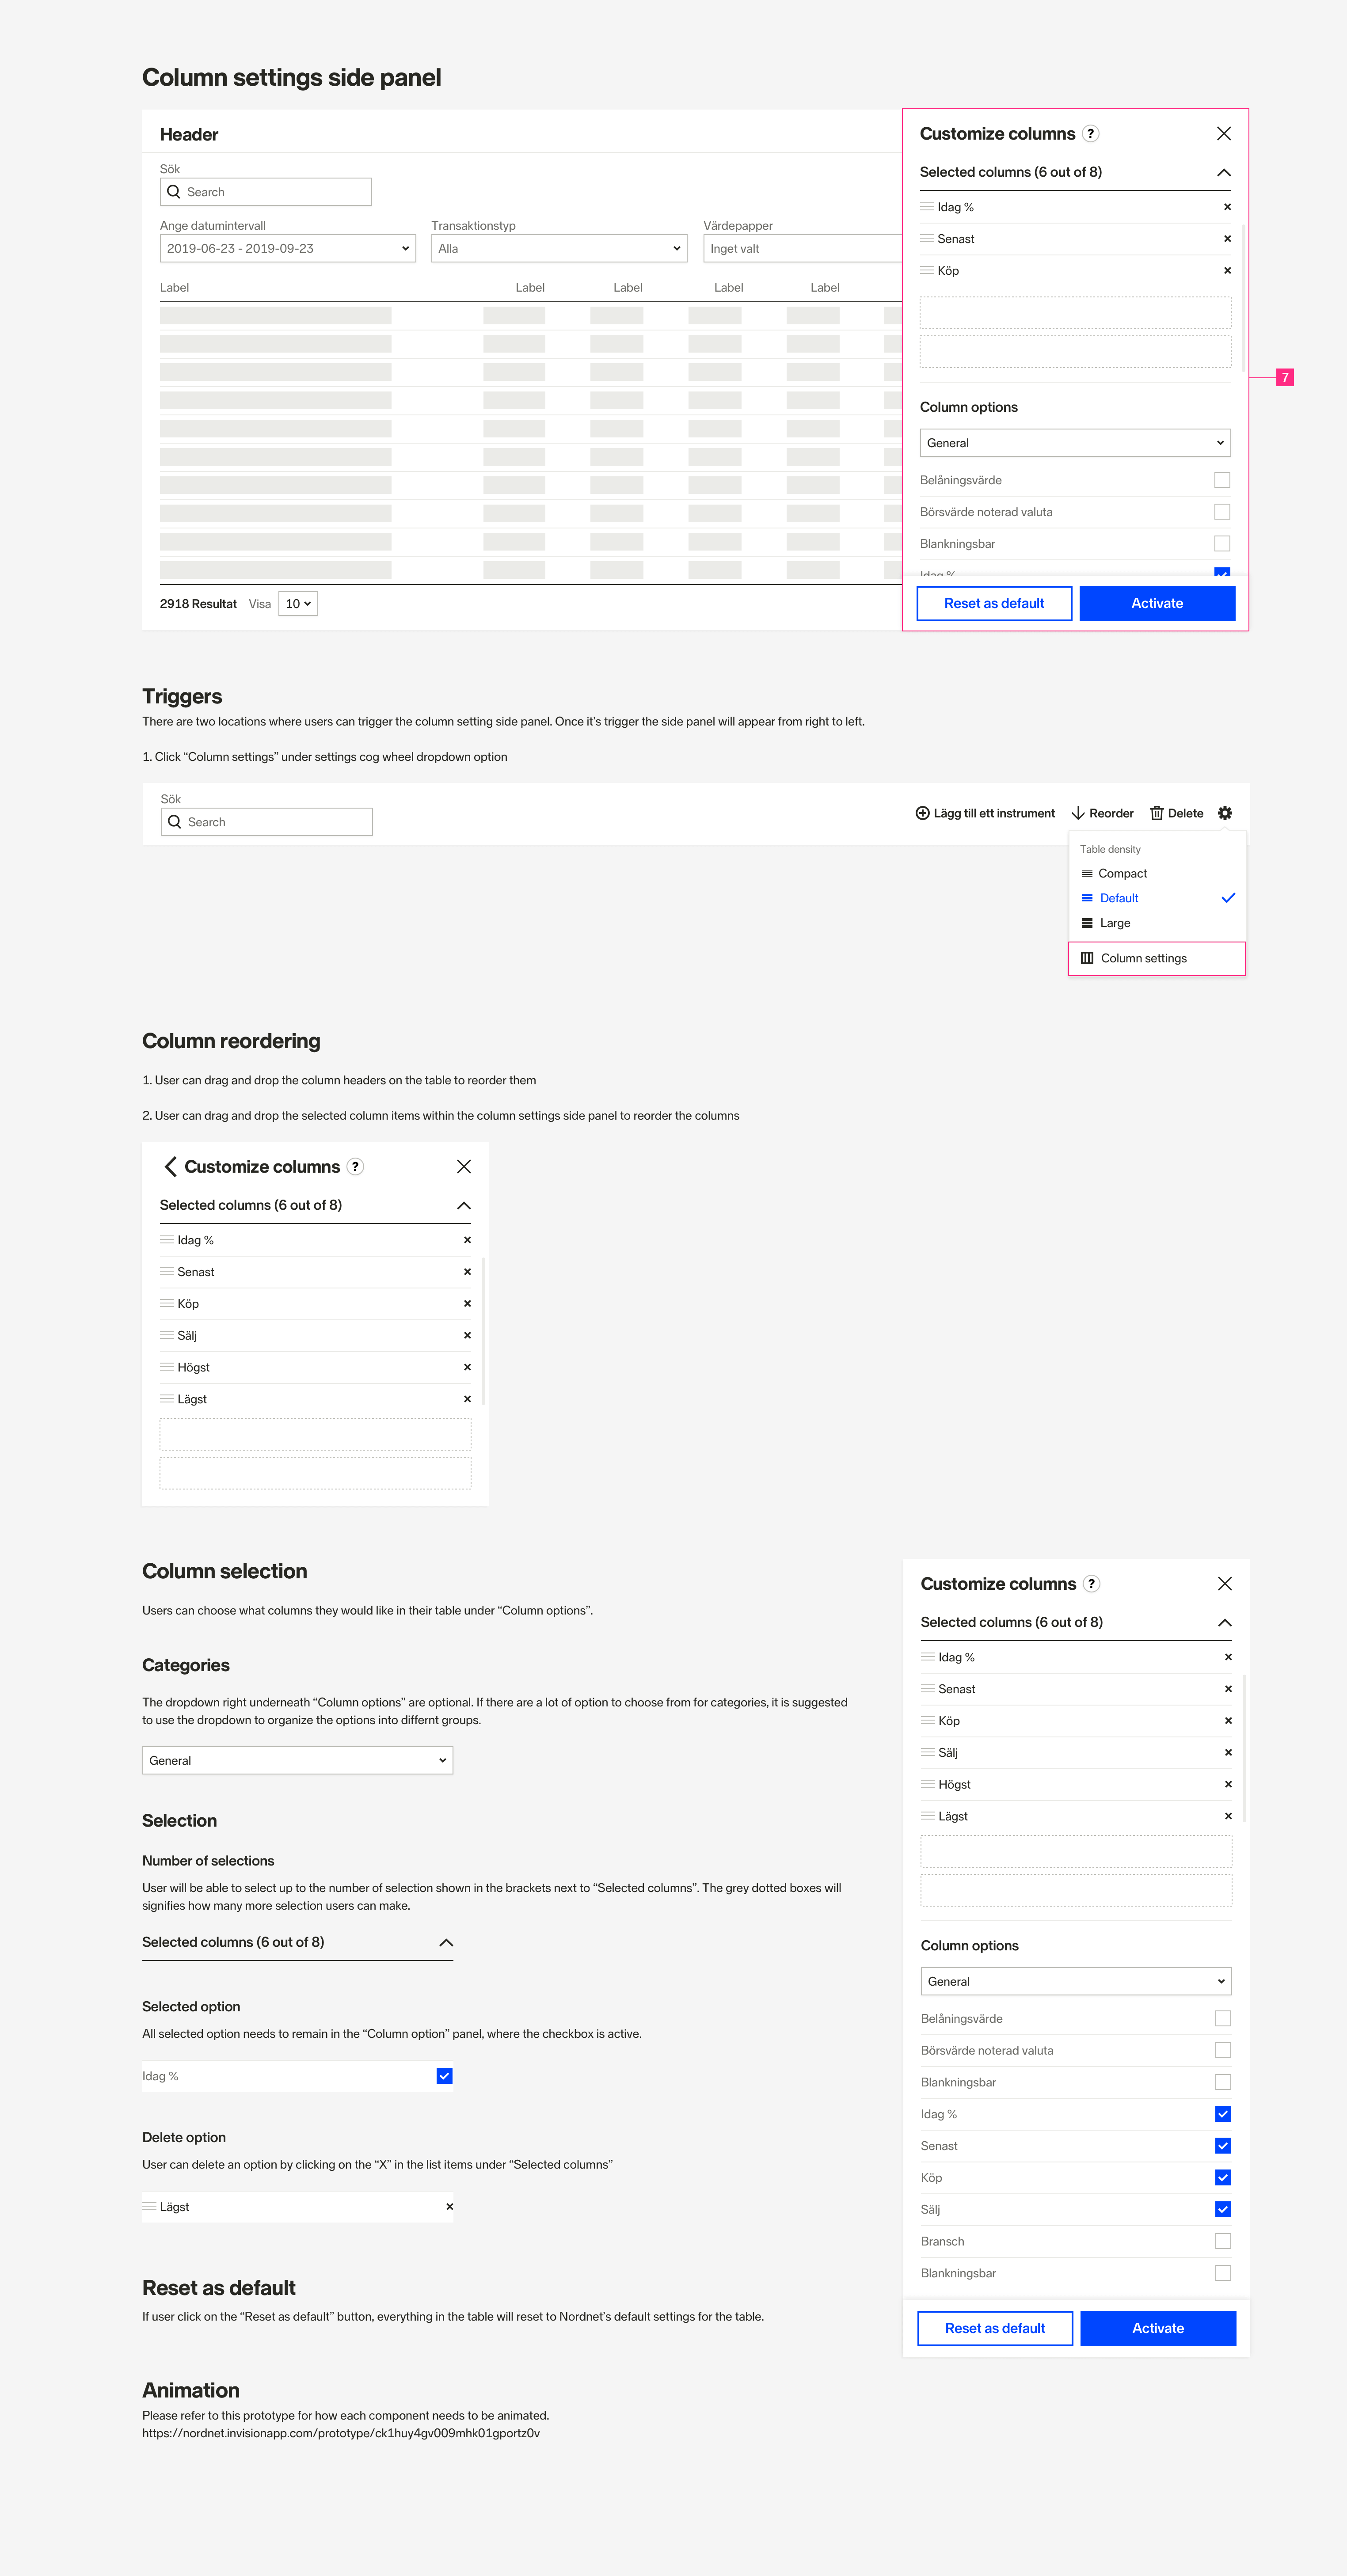Remove Idag % in reordering panel

467,1240
